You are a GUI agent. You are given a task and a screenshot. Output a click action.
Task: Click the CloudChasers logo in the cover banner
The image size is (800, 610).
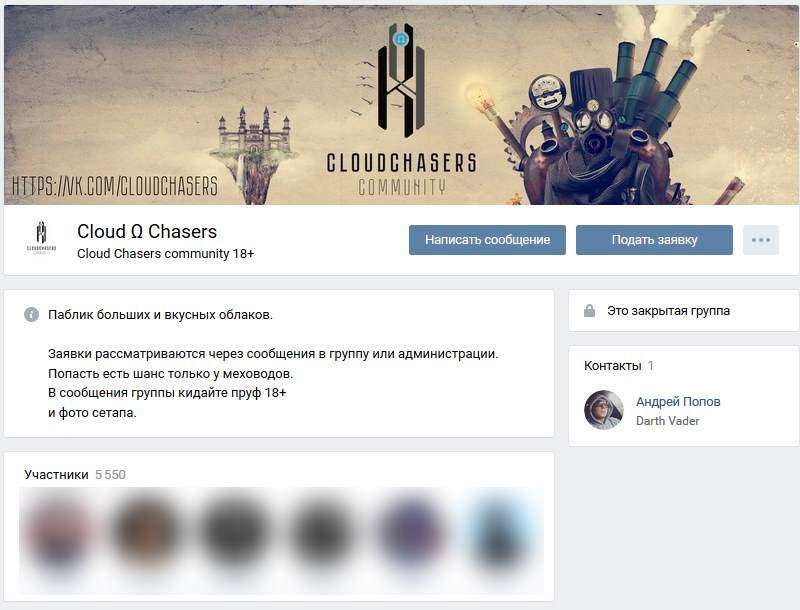402,110
